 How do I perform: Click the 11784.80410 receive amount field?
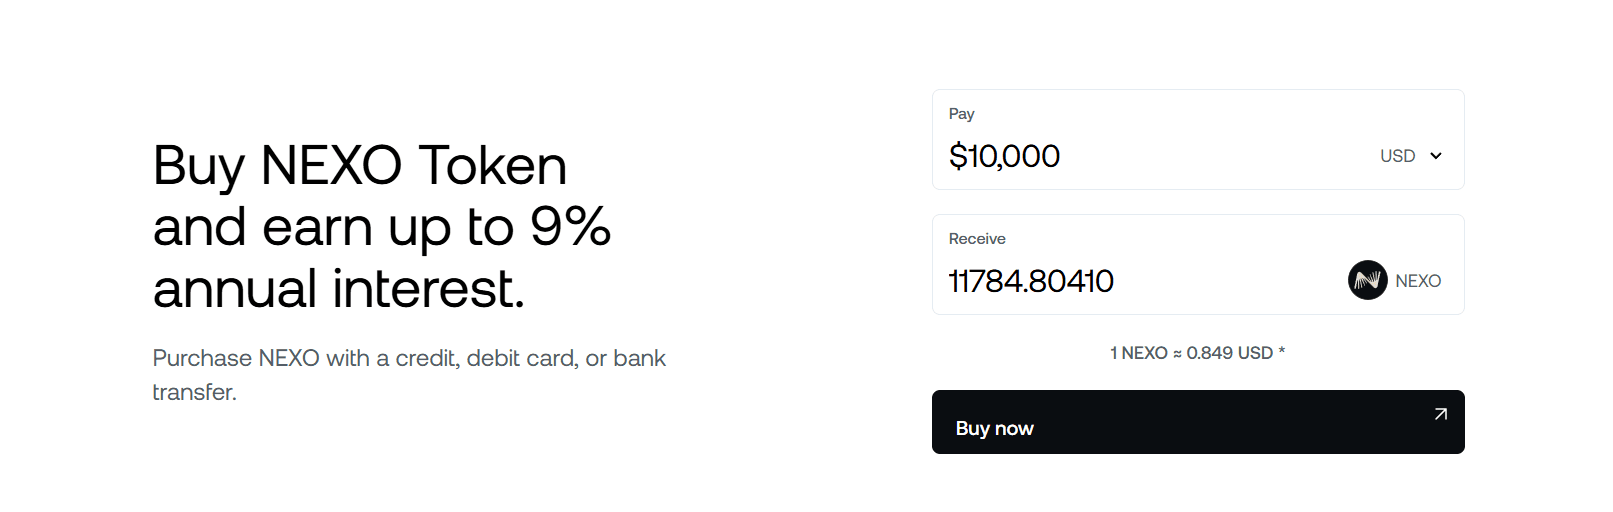click(1031, 281)
